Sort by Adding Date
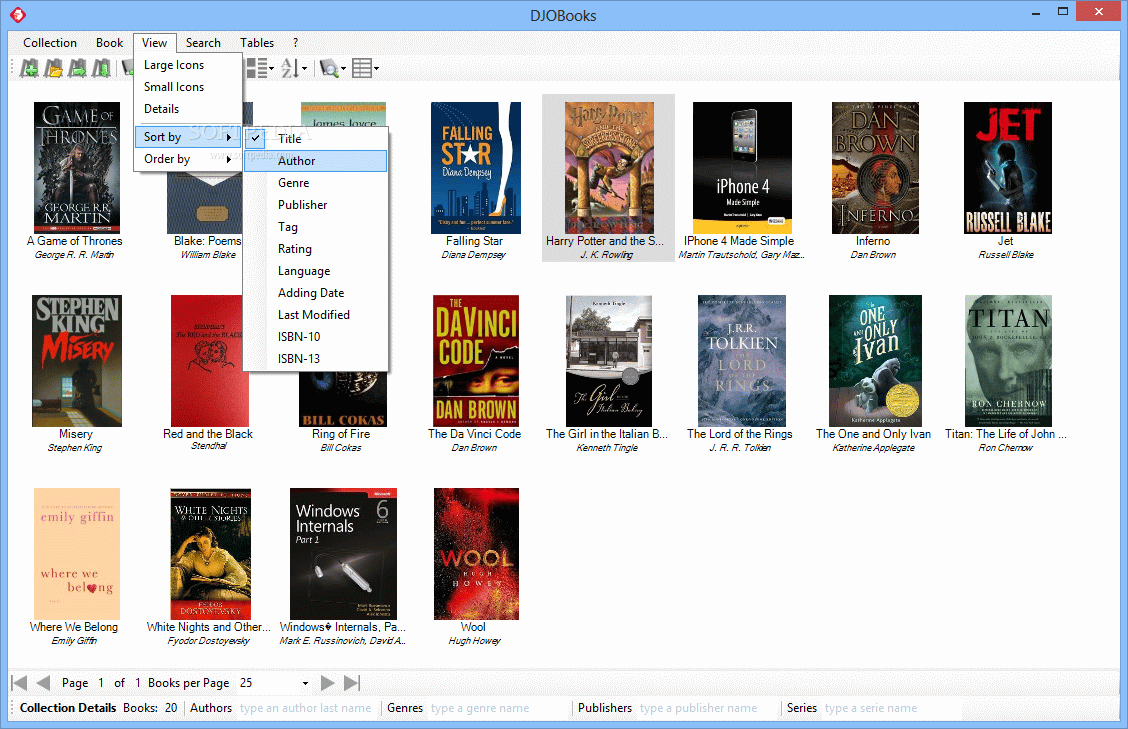This screenshot has height=729, width=1128. pyautogui.click(x=316, y=293)
